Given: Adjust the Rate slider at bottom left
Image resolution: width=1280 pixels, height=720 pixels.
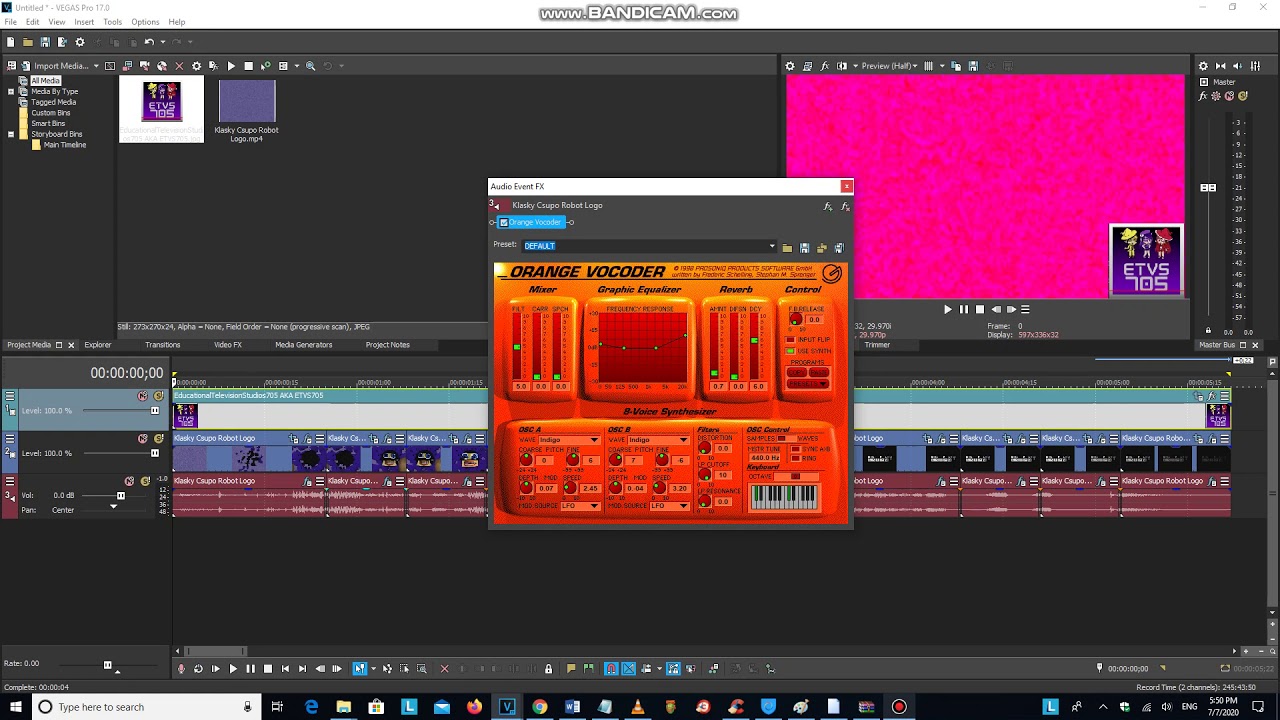Looking at the screenshot, I should point(108,665).
